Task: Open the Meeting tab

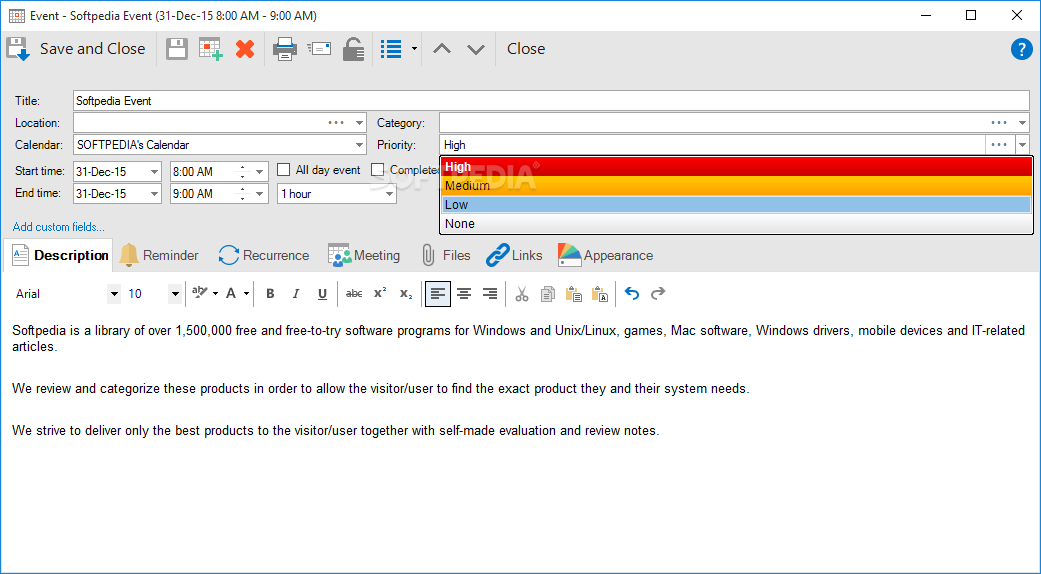Action: coord(364,255)
